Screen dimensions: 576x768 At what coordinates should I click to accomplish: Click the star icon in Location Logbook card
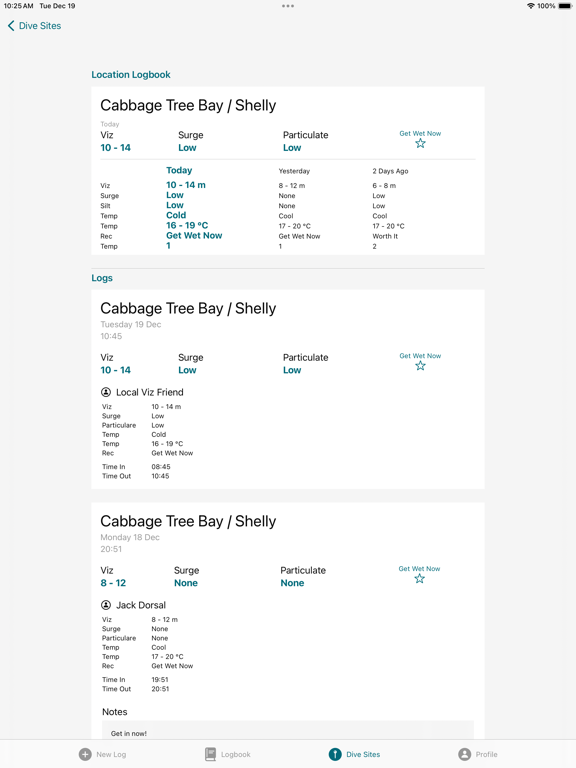tap(420, 144)
